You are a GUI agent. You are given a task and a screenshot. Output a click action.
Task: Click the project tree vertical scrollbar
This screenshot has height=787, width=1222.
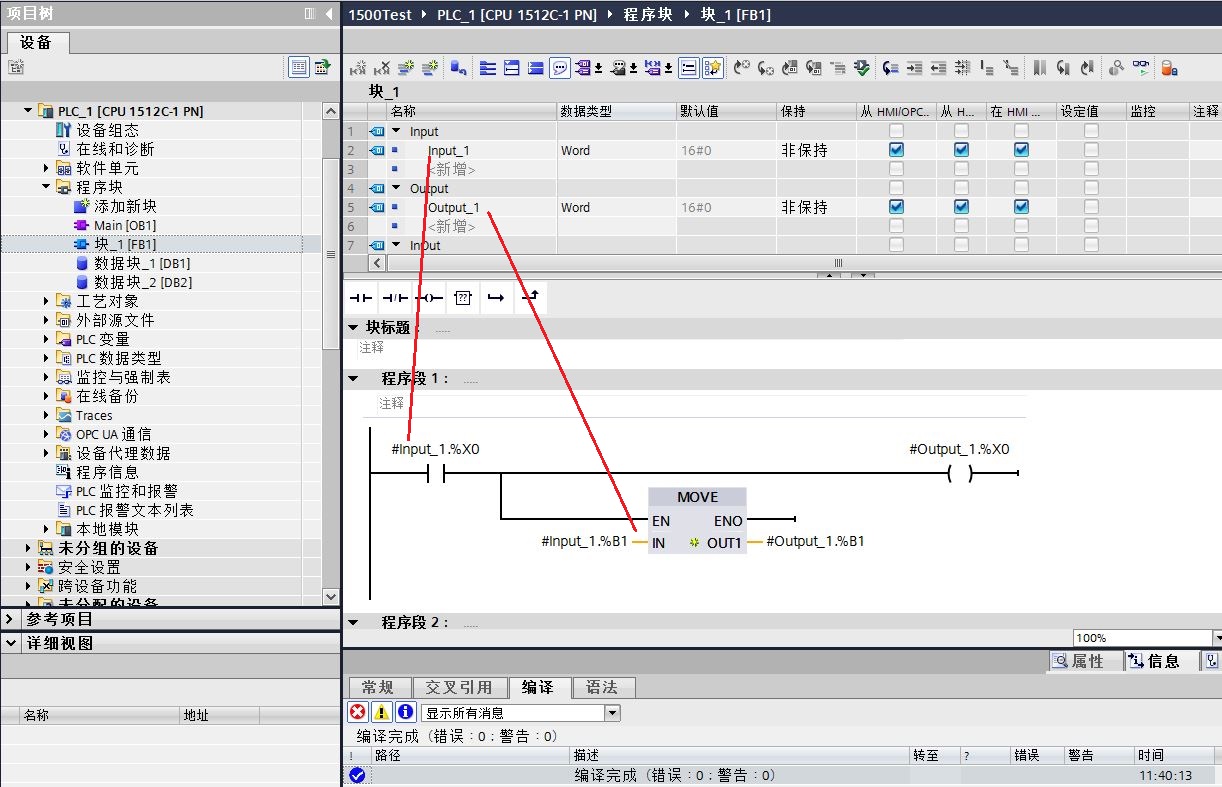coord(332,254)
